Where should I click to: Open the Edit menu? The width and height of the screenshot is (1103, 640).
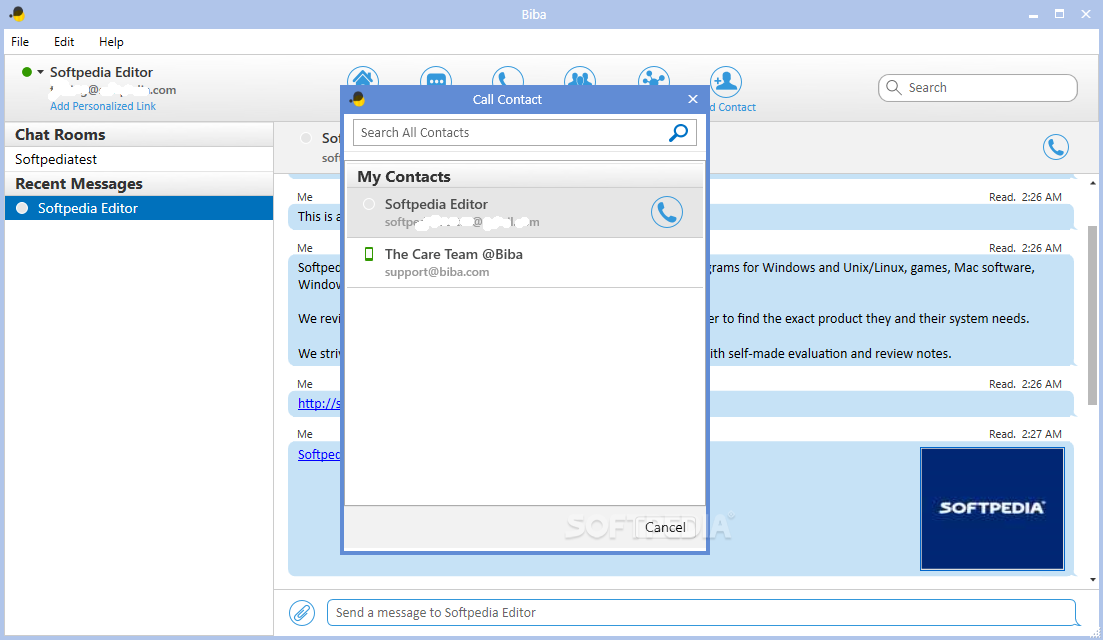(64, 41)
